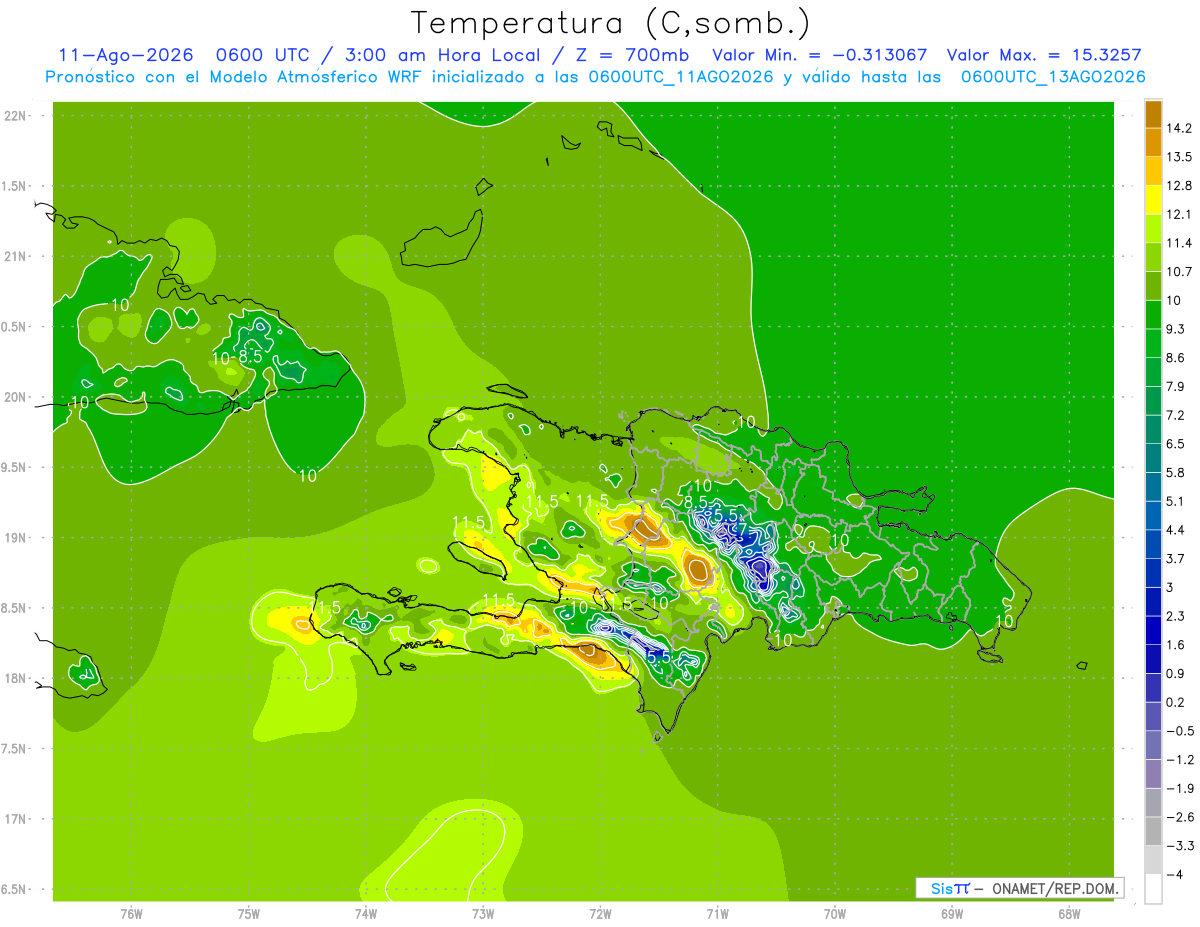
Task: Click the '7.9' colorbar label
Action: [x=1177, y=386]
